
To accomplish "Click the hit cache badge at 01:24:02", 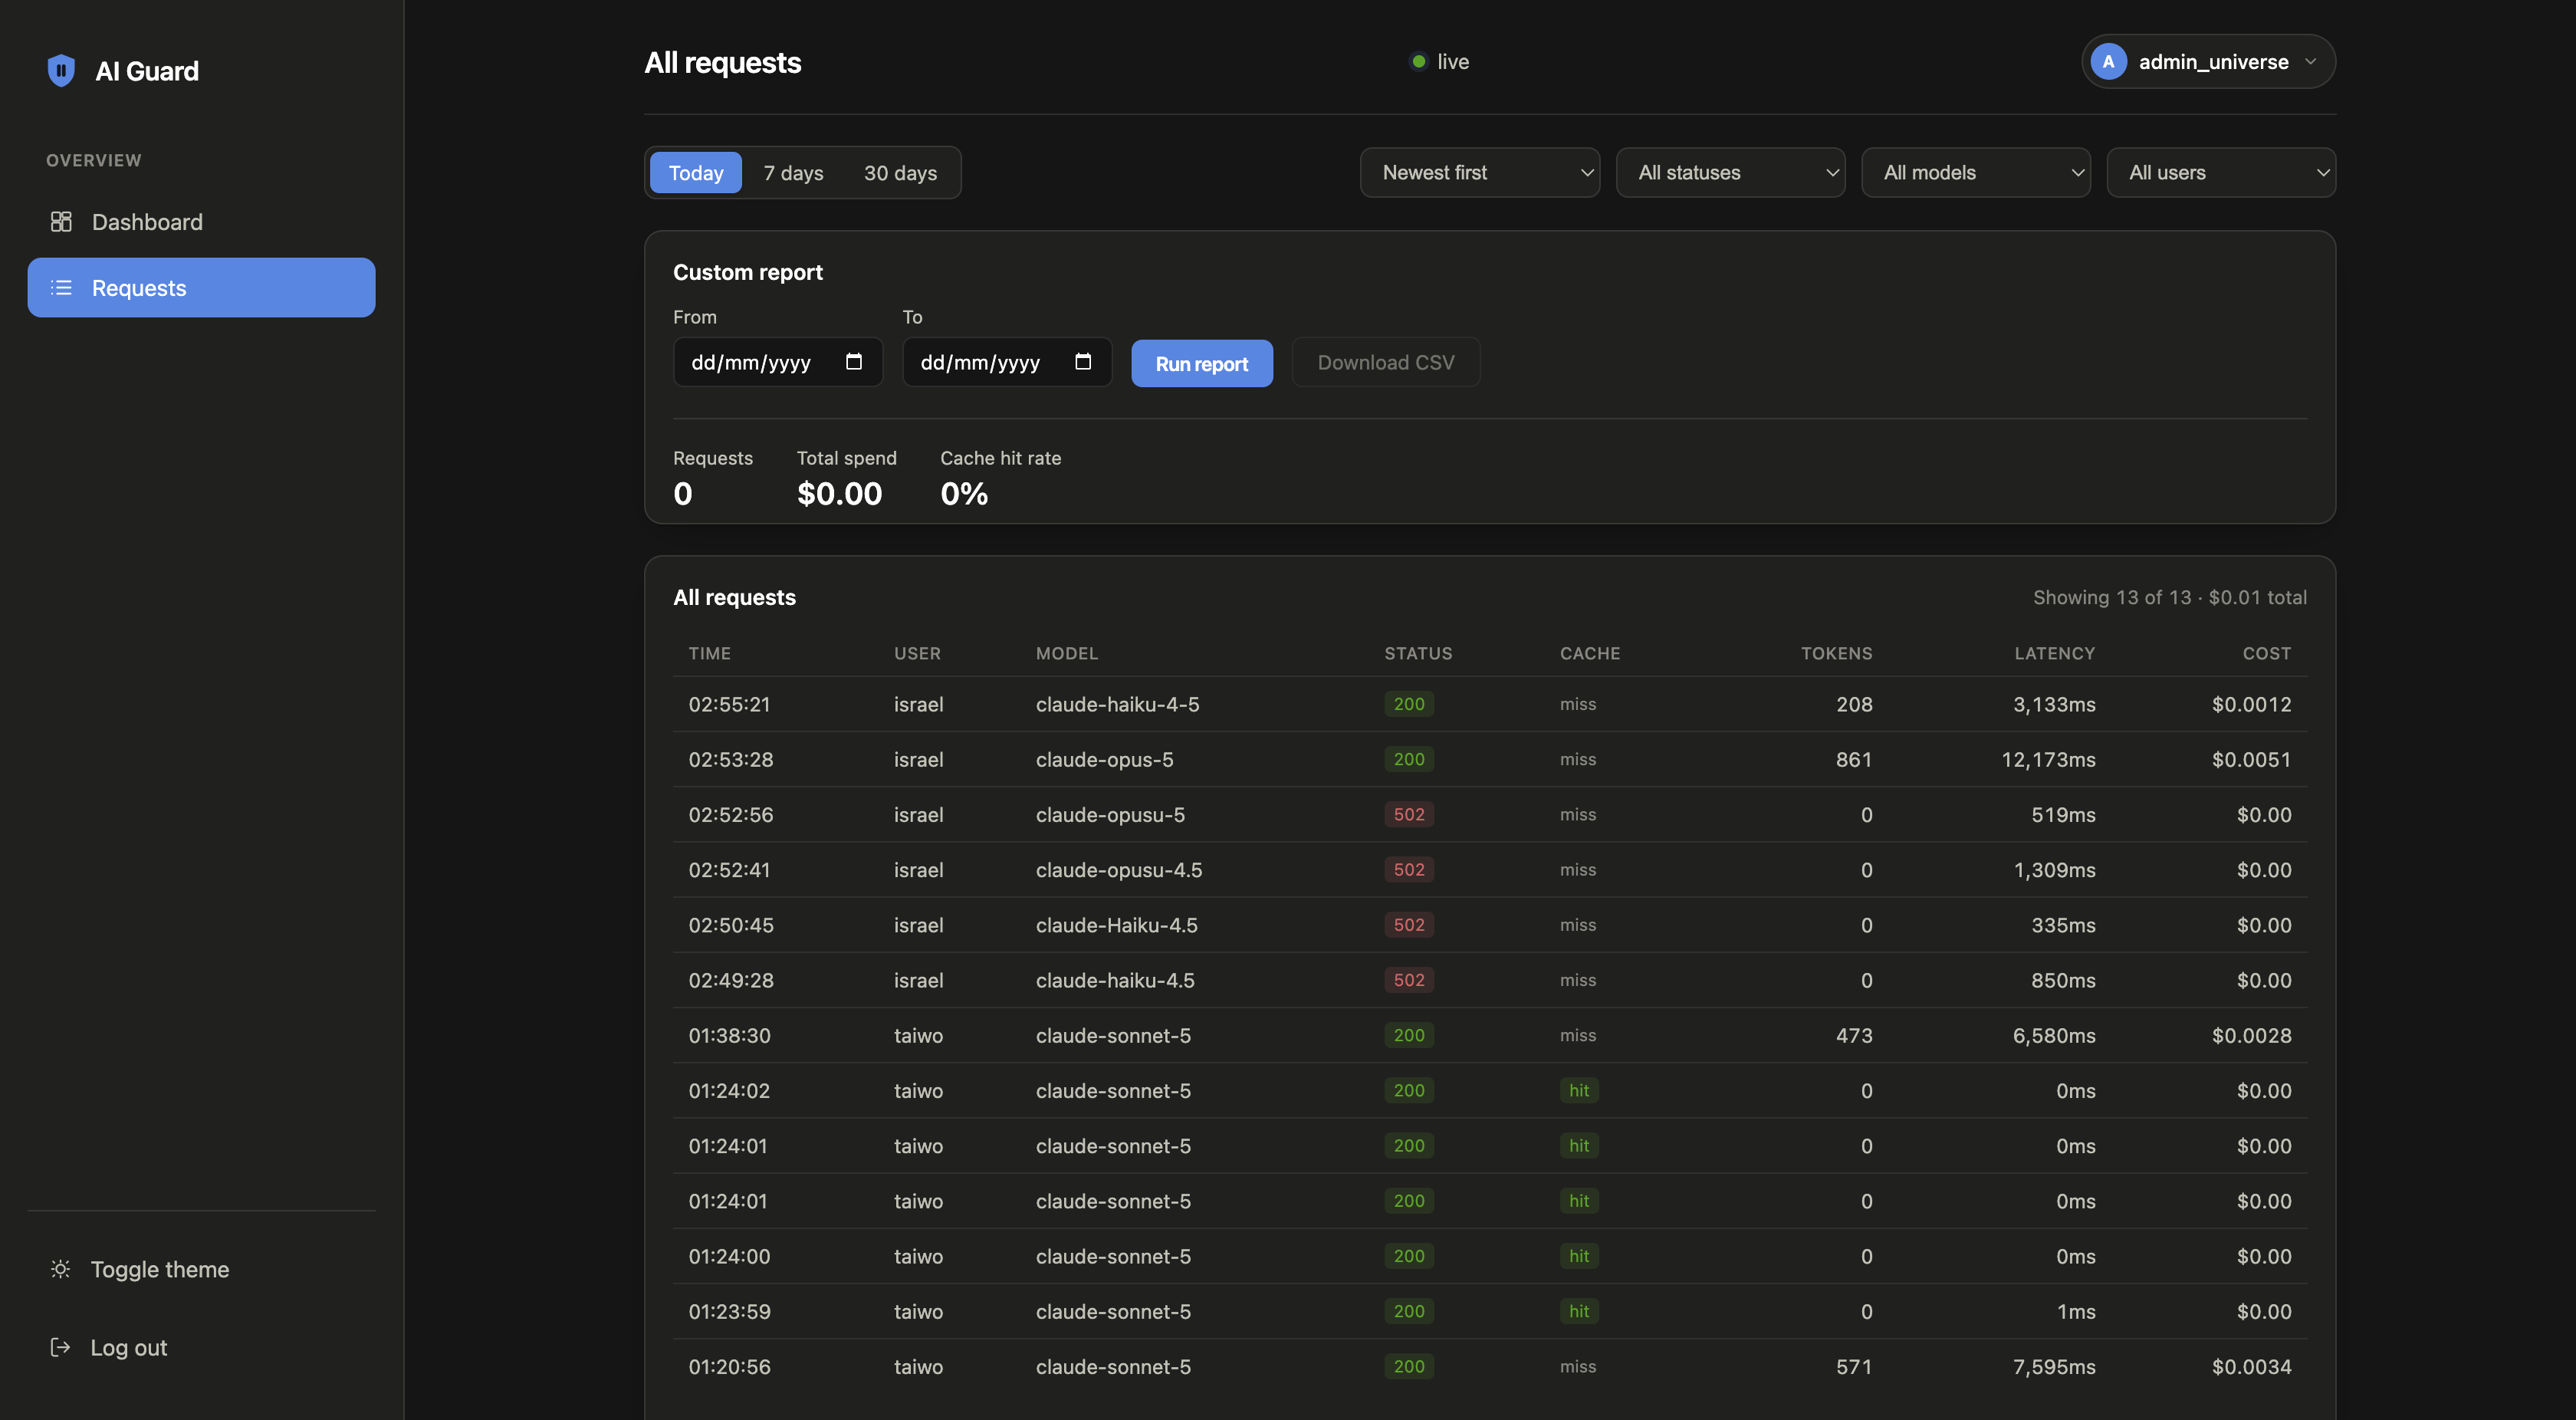I will 1579,1090.
